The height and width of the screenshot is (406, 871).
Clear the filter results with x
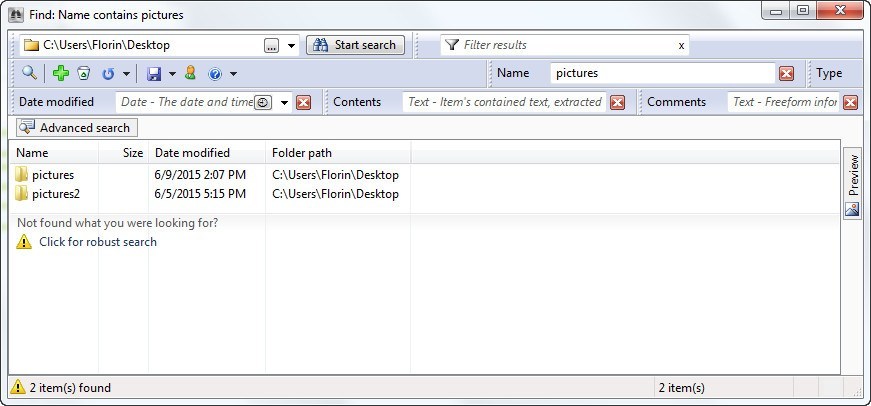[x=681, y=46]
